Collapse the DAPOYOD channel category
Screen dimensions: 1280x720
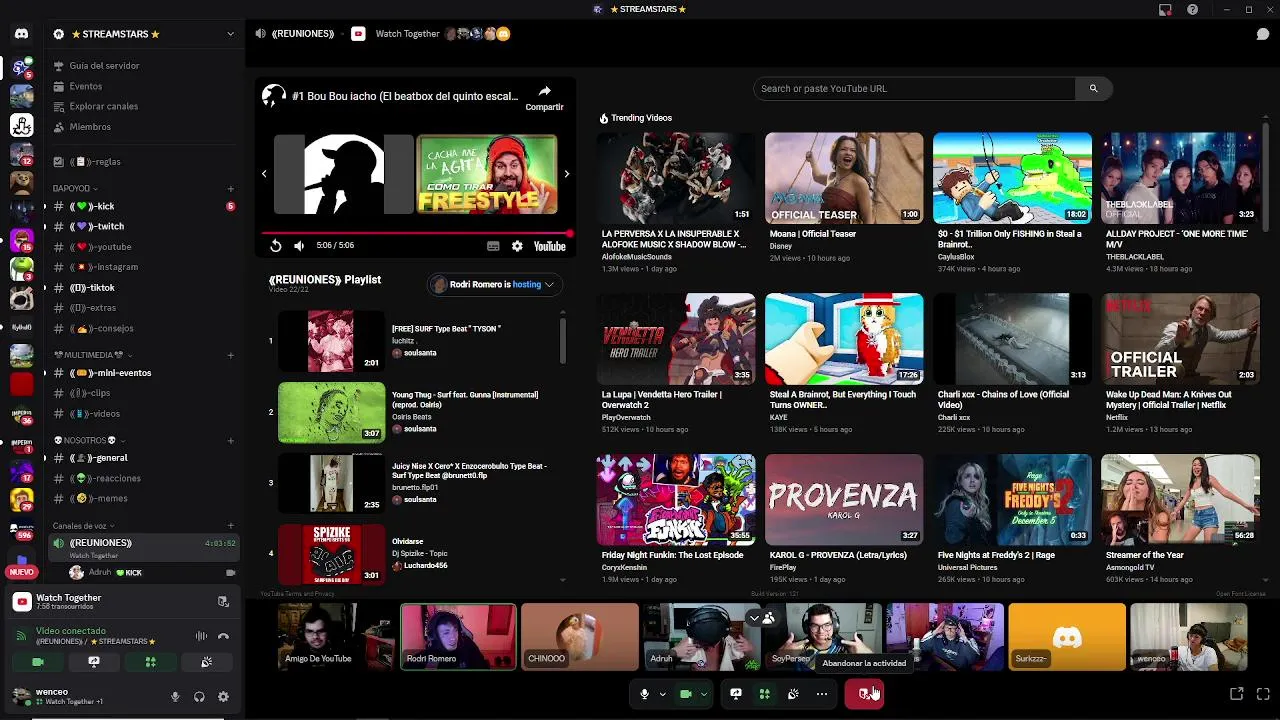pos(75,189)
